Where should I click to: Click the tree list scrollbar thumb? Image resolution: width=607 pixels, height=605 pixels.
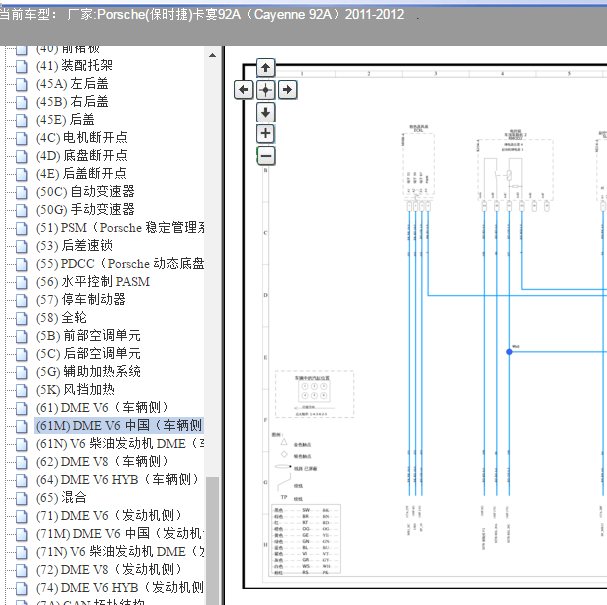(212, 540)
